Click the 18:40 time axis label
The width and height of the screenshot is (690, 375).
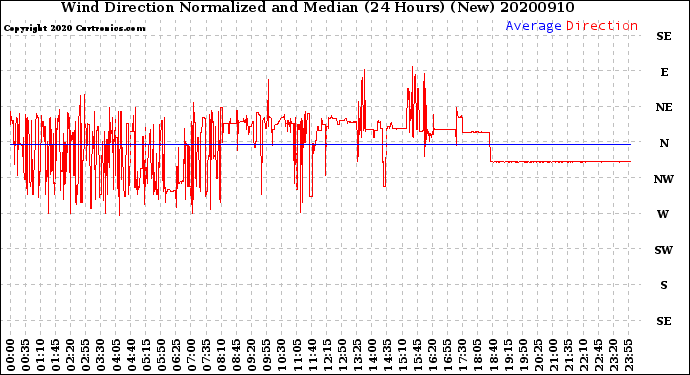[x=493, y=355]
